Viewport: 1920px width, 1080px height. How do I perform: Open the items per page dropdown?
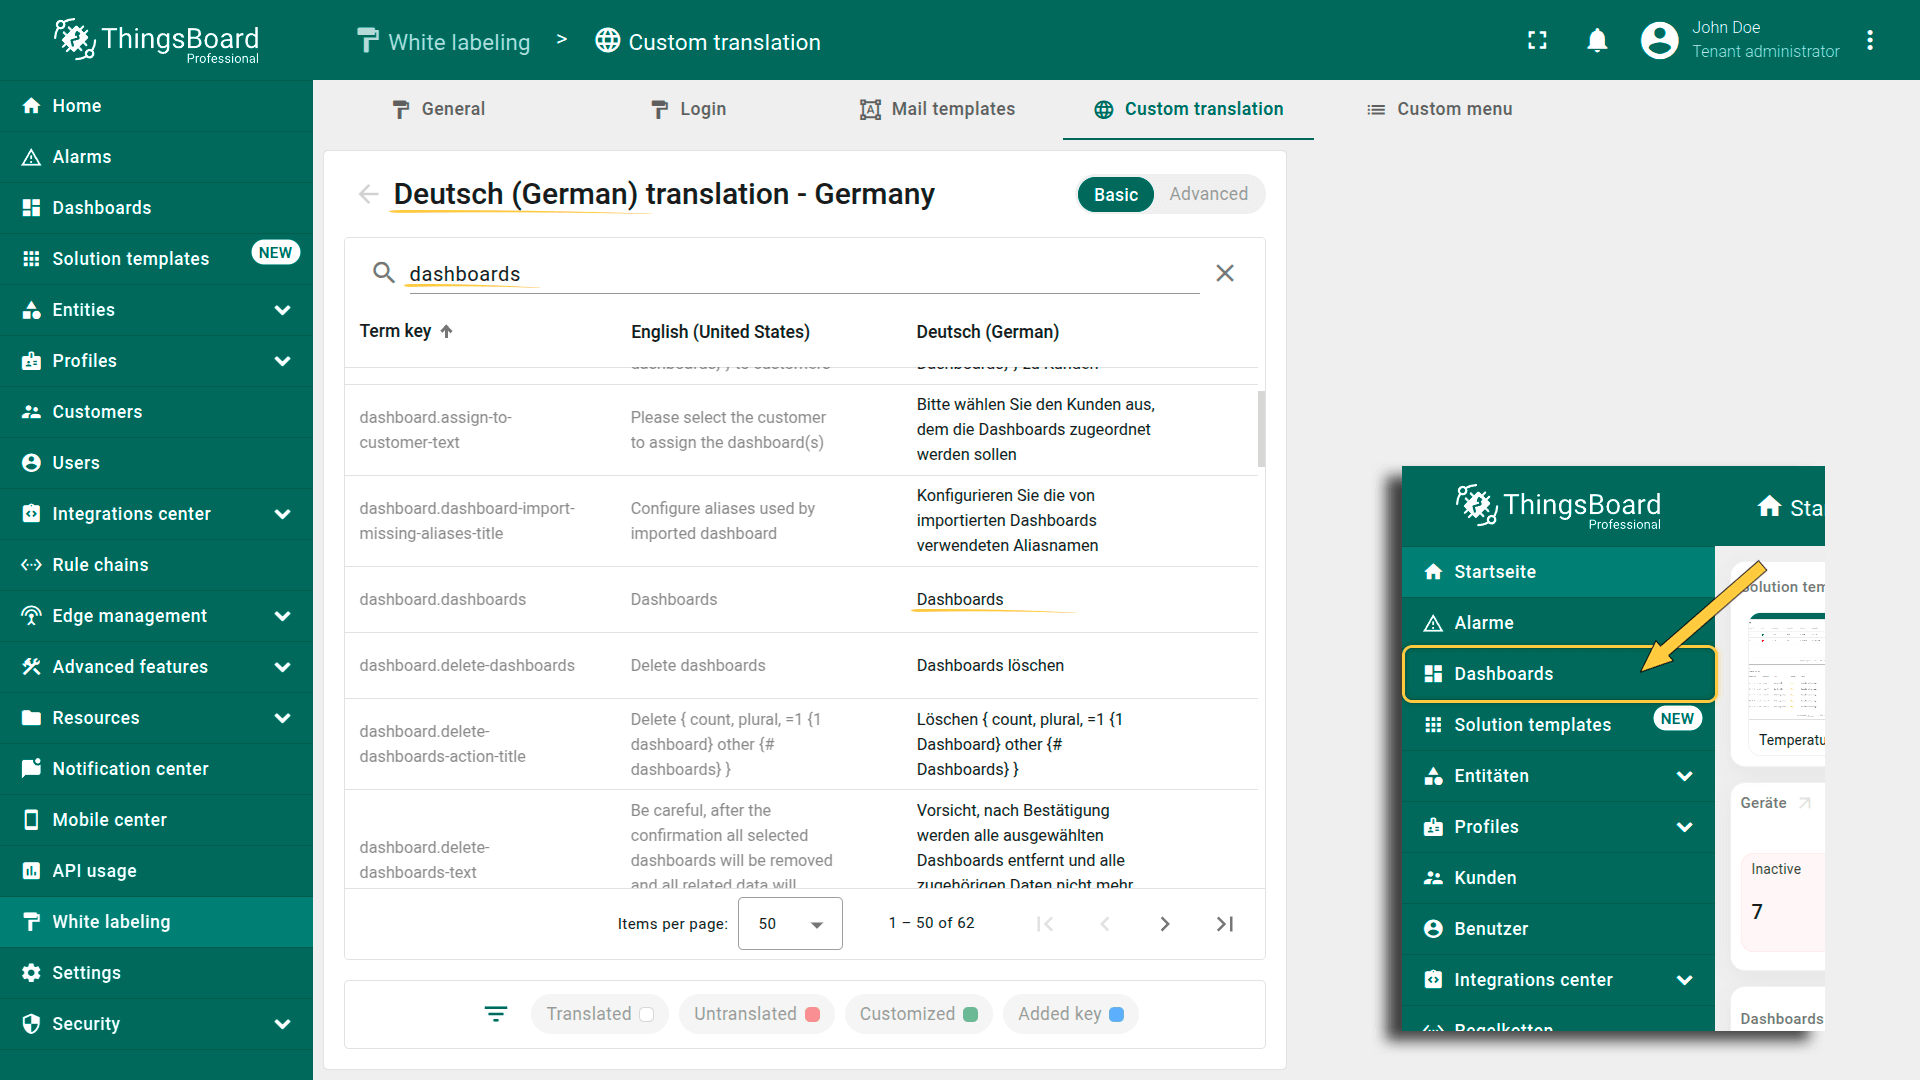click(x=789, y=924)
